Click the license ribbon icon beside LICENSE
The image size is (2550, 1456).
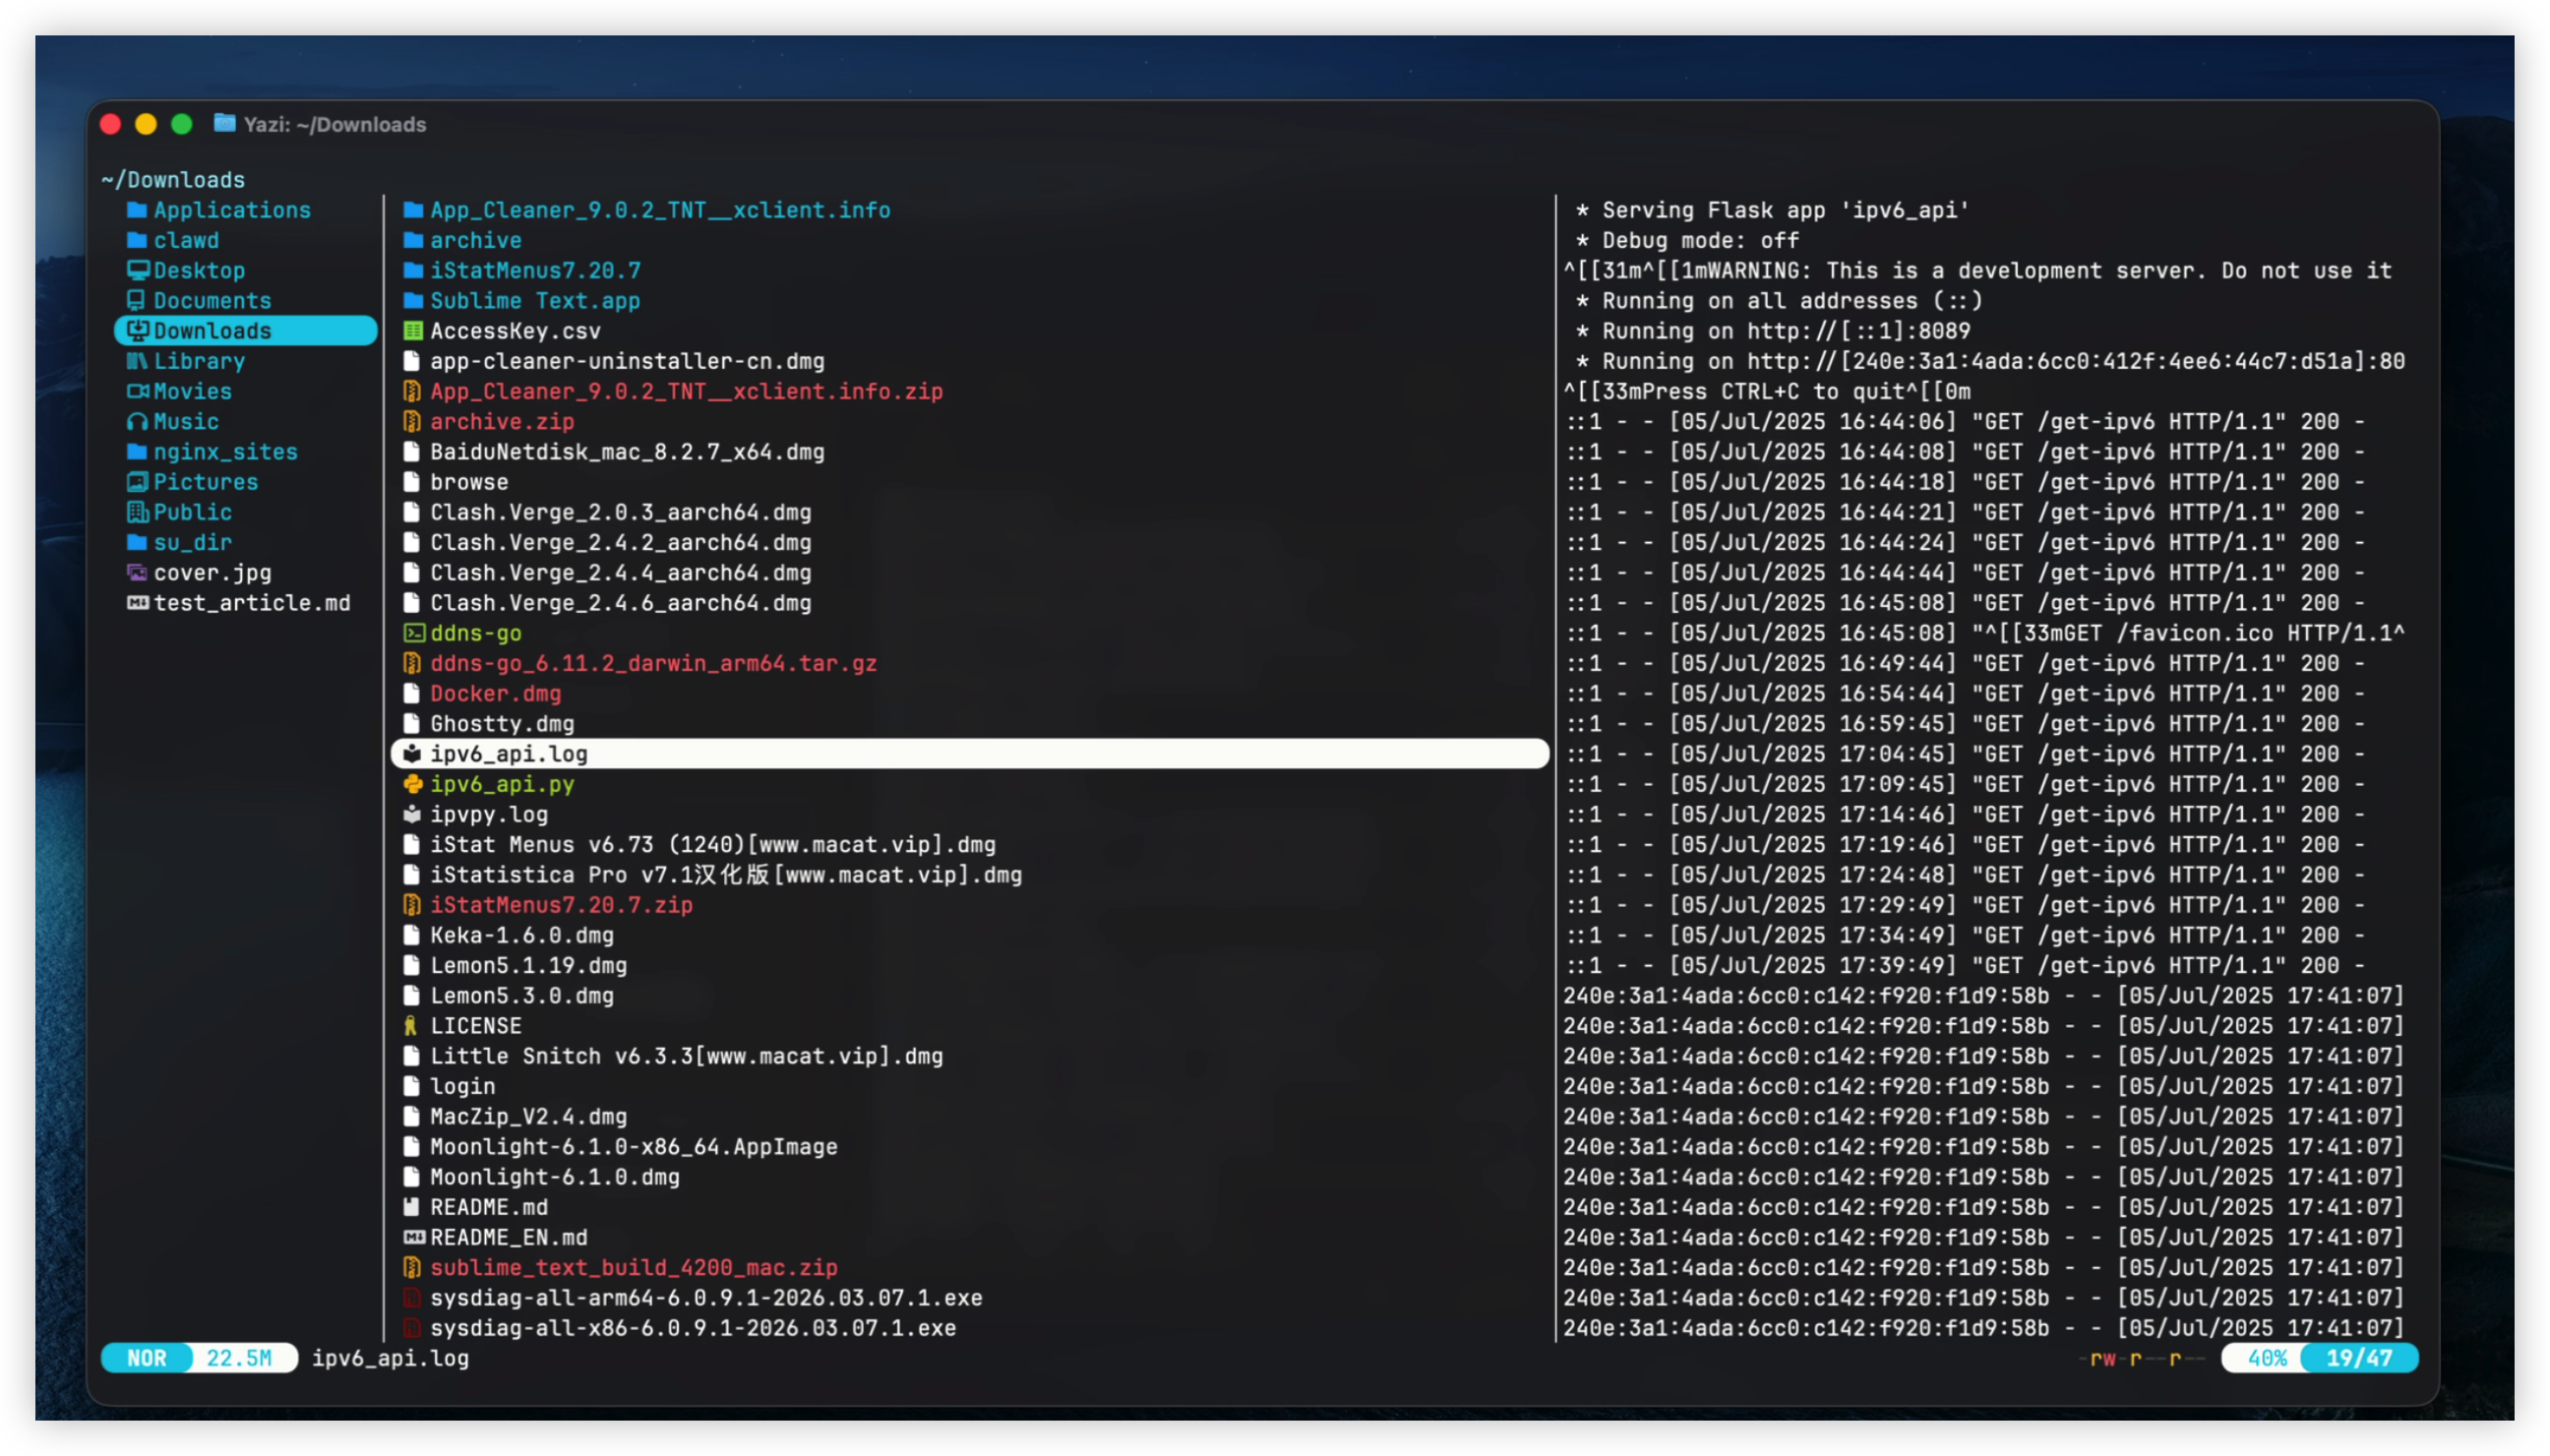pos(411,1026)
